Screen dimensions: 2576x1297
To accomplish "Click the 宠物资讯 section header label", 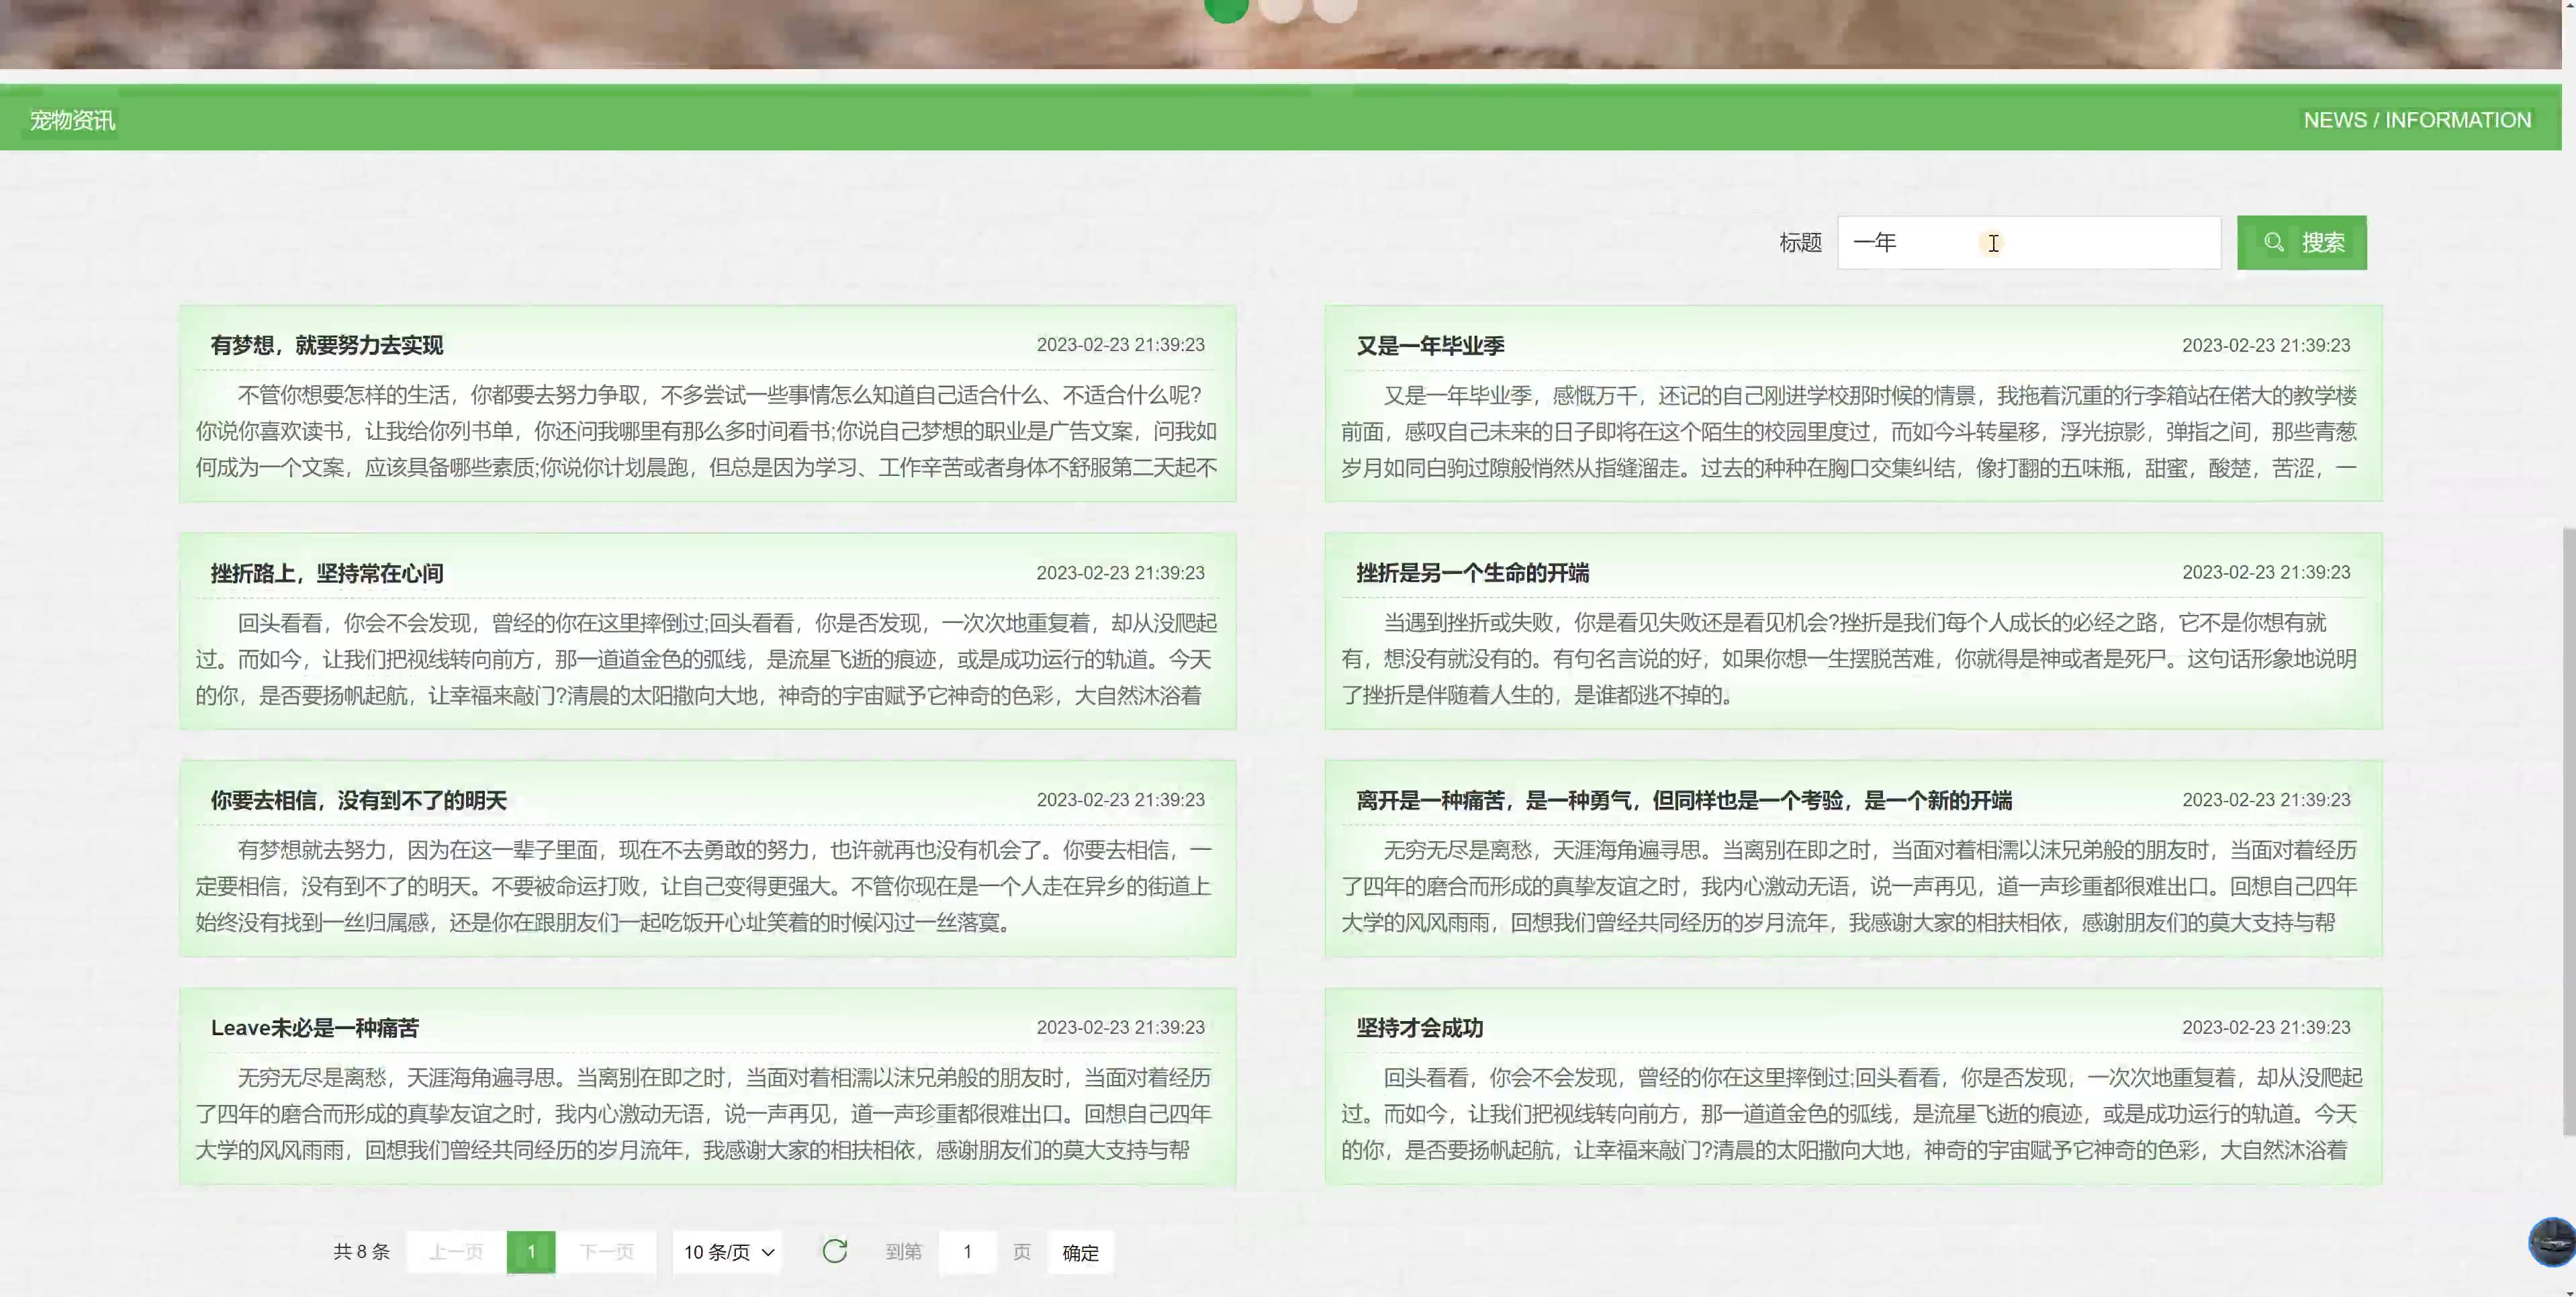I will [x=72, y=120].
